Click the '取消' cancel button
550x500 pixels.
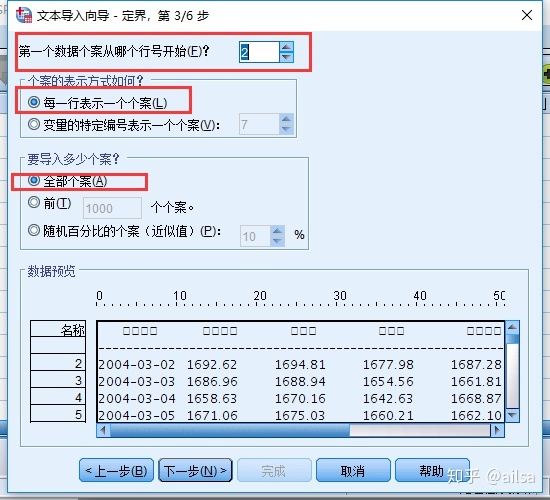click(x=353, y=471)
